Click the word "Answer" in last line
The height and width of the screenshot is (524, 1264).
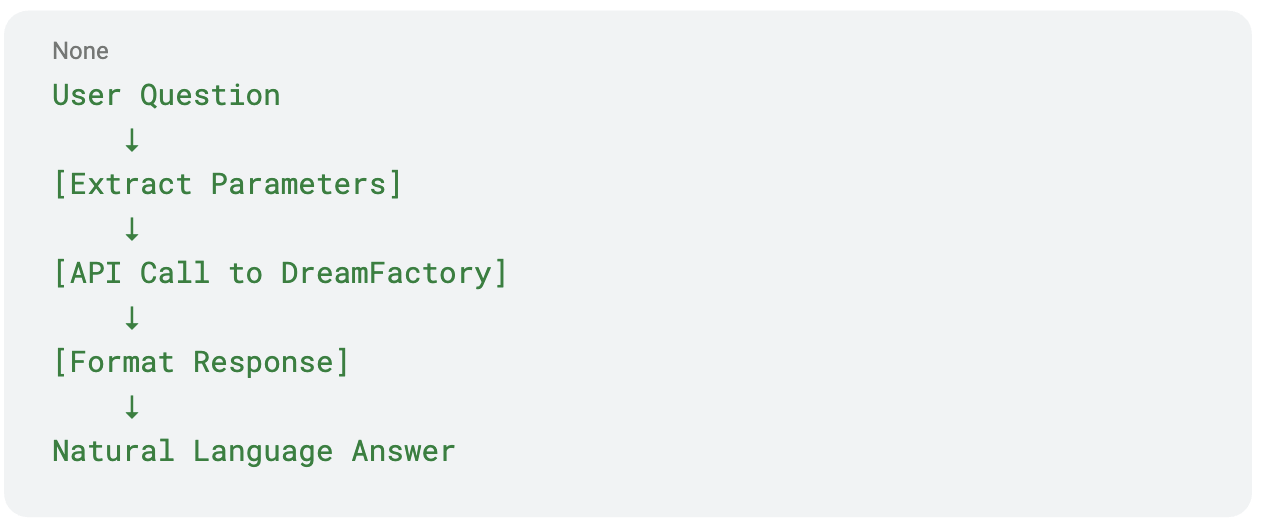click(x=403, y=451)
